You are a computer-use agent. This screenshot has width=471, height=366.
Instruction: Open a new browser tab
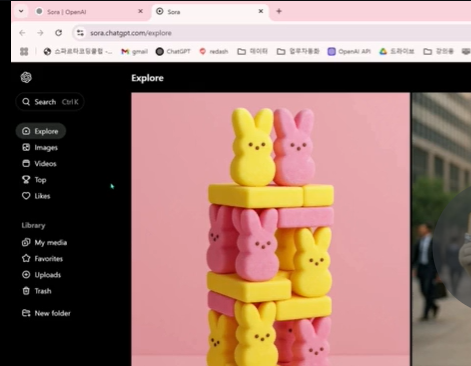point(279,11)
